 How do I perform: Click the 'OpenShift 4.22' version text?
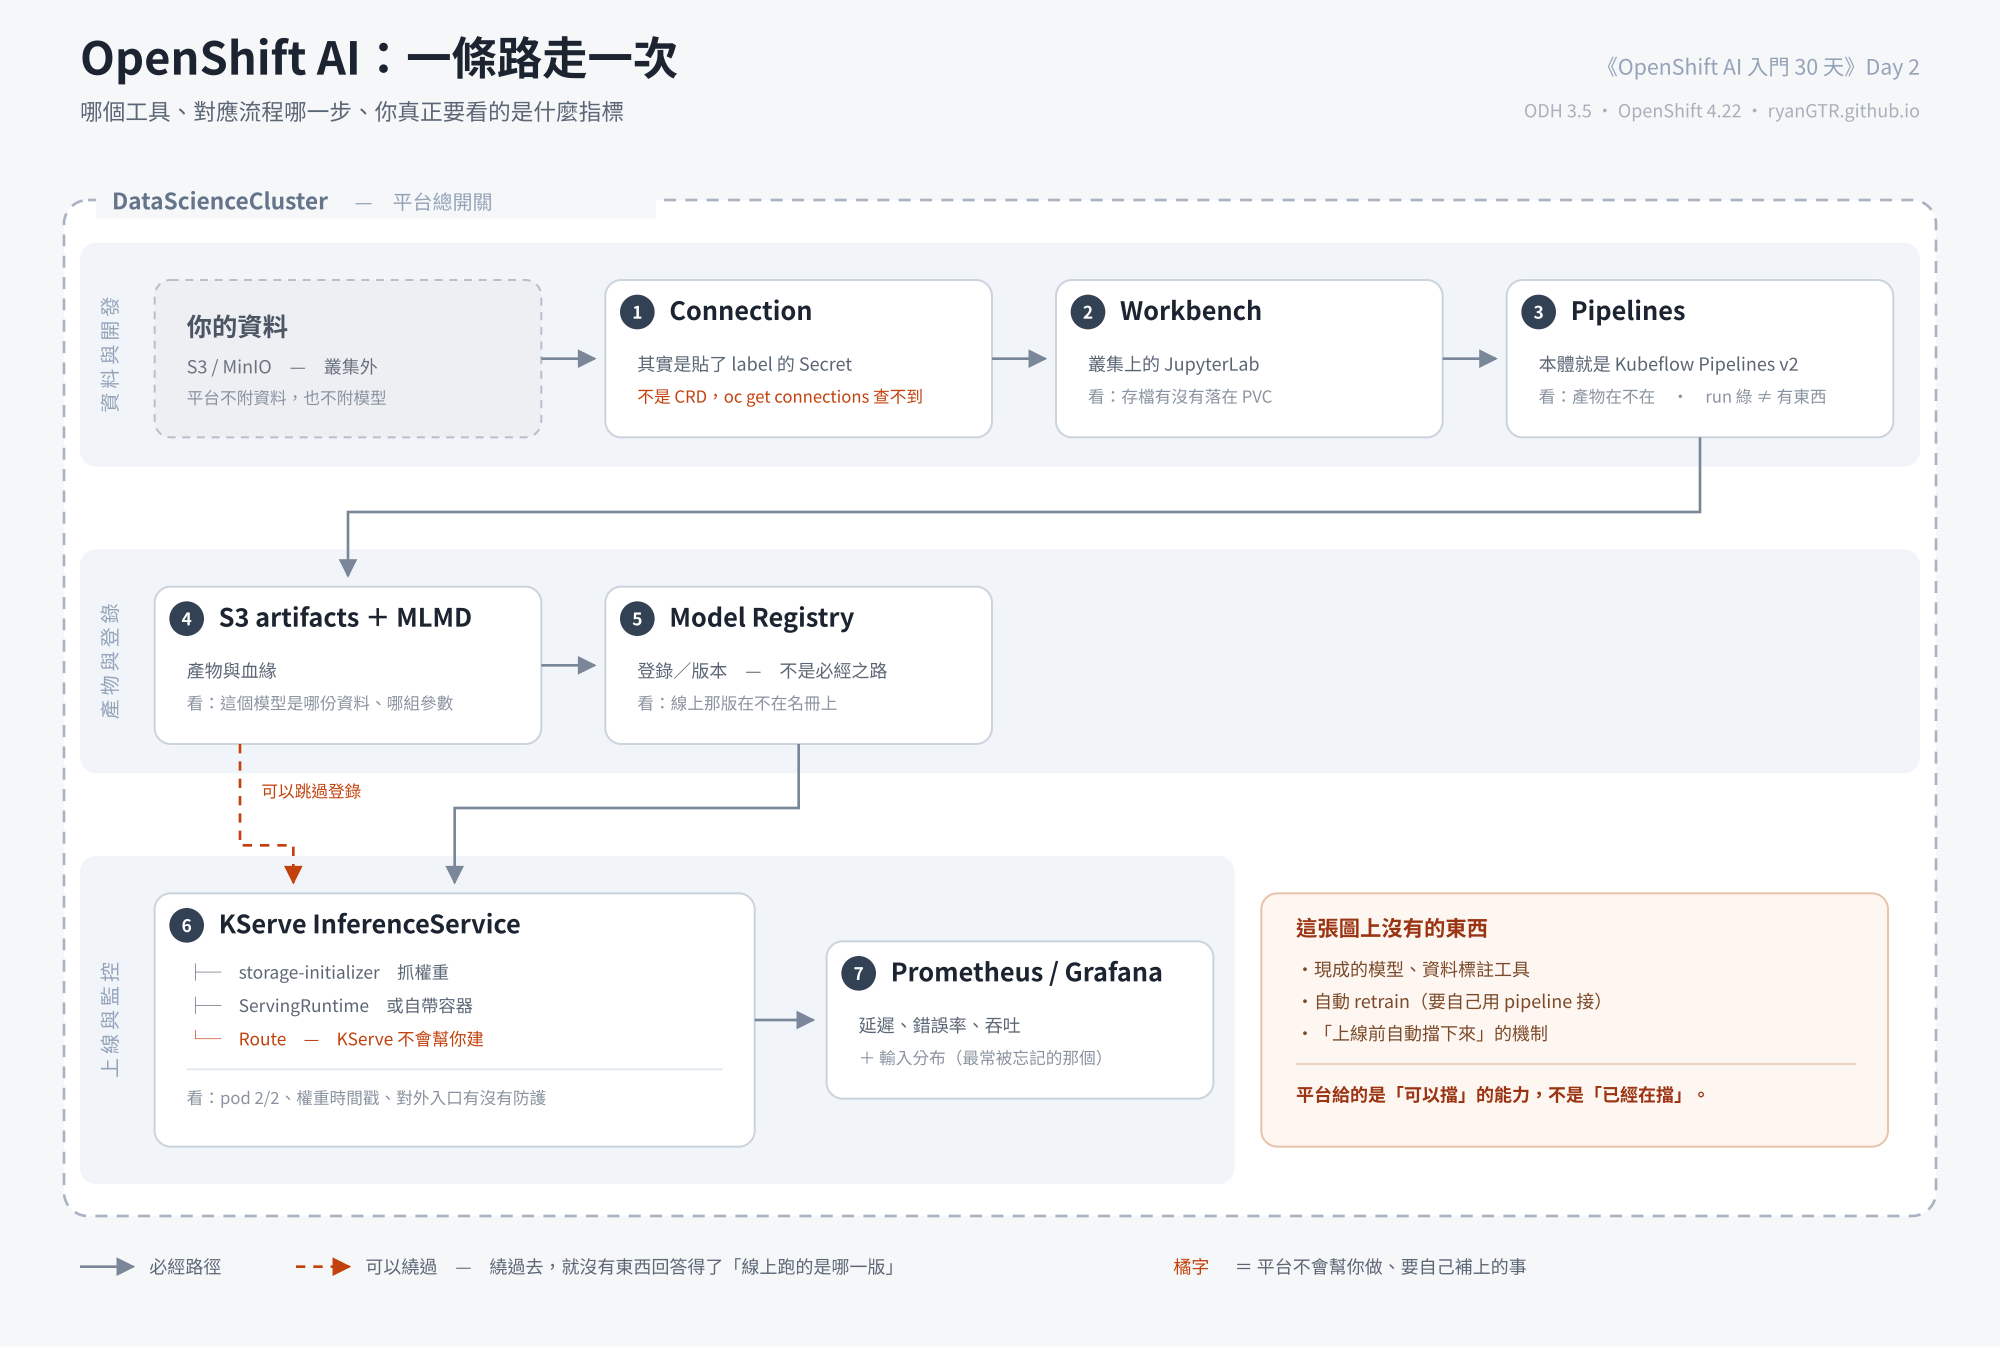pyautogui.click(x=1679, y=111)
